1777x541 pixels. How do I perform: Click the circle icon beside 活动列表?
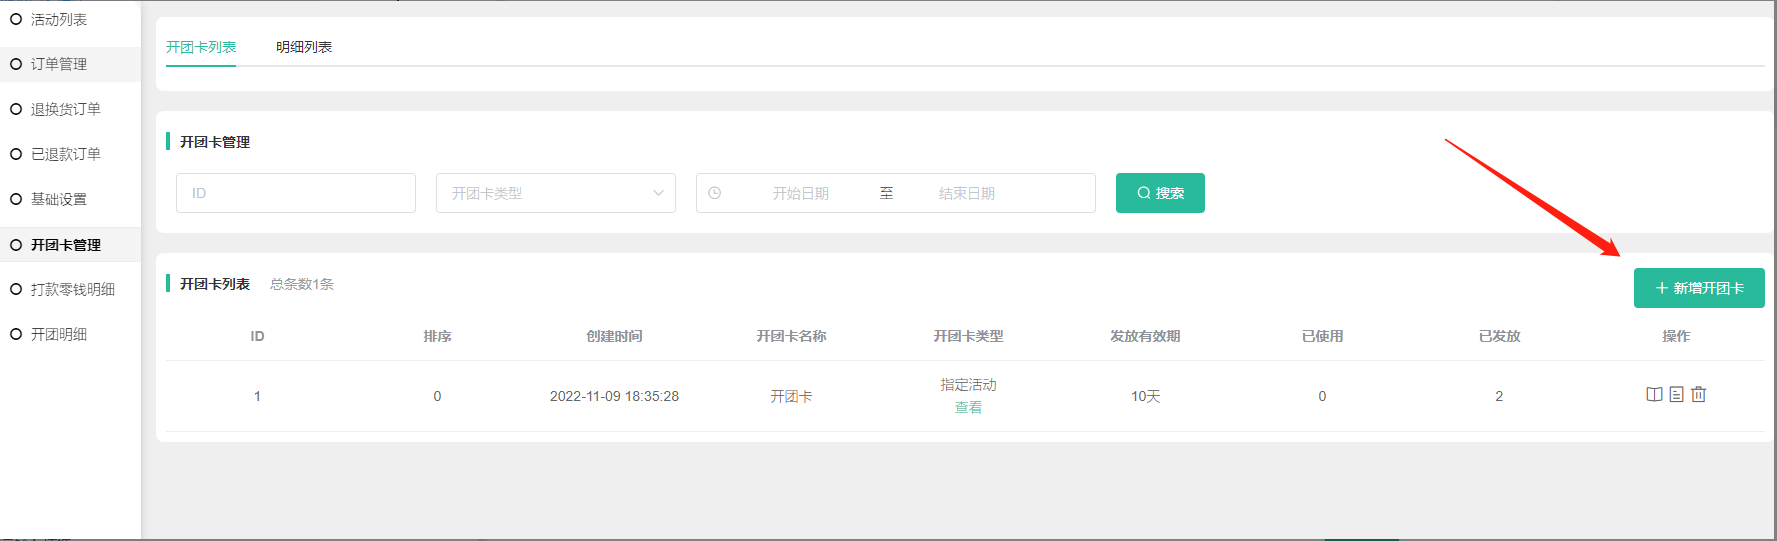click(16, 19)
